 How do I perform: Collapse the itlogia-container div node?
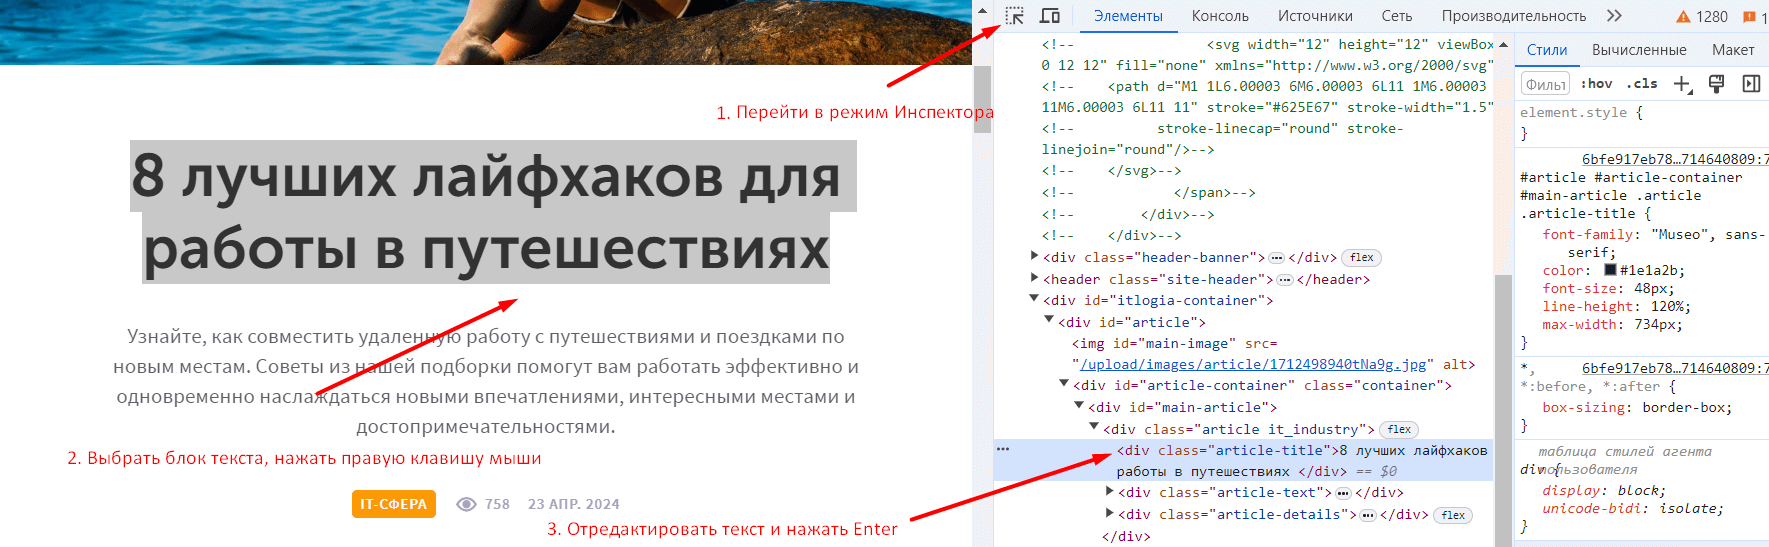[1035, 300]
